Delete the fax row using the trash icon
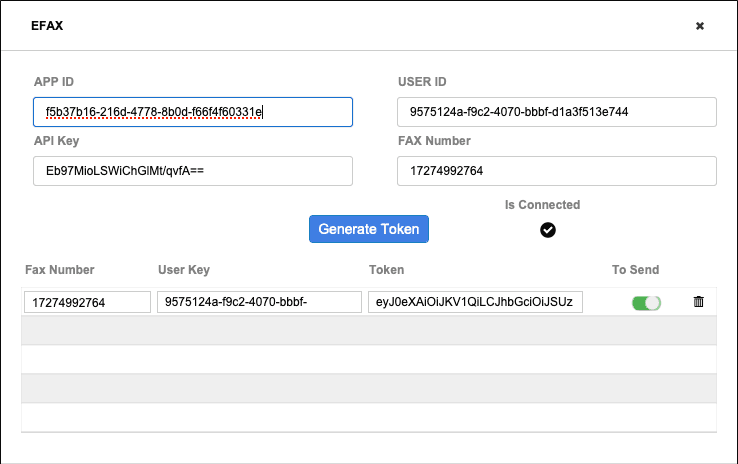 pos(698,301)
